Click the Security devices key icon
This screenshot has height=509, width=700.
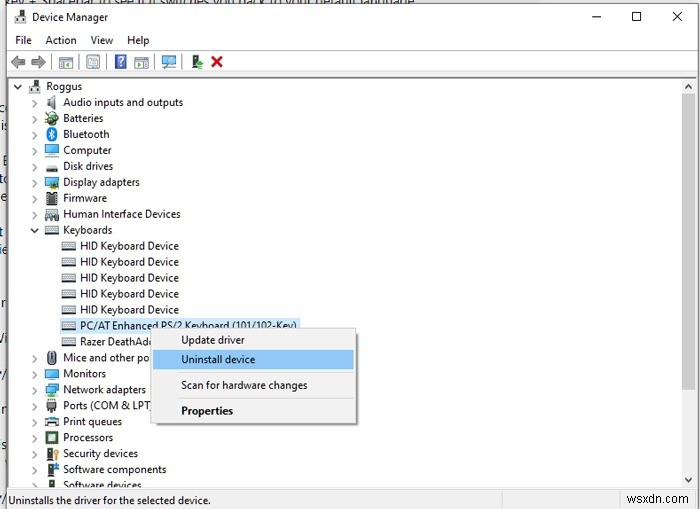(52, 454)
